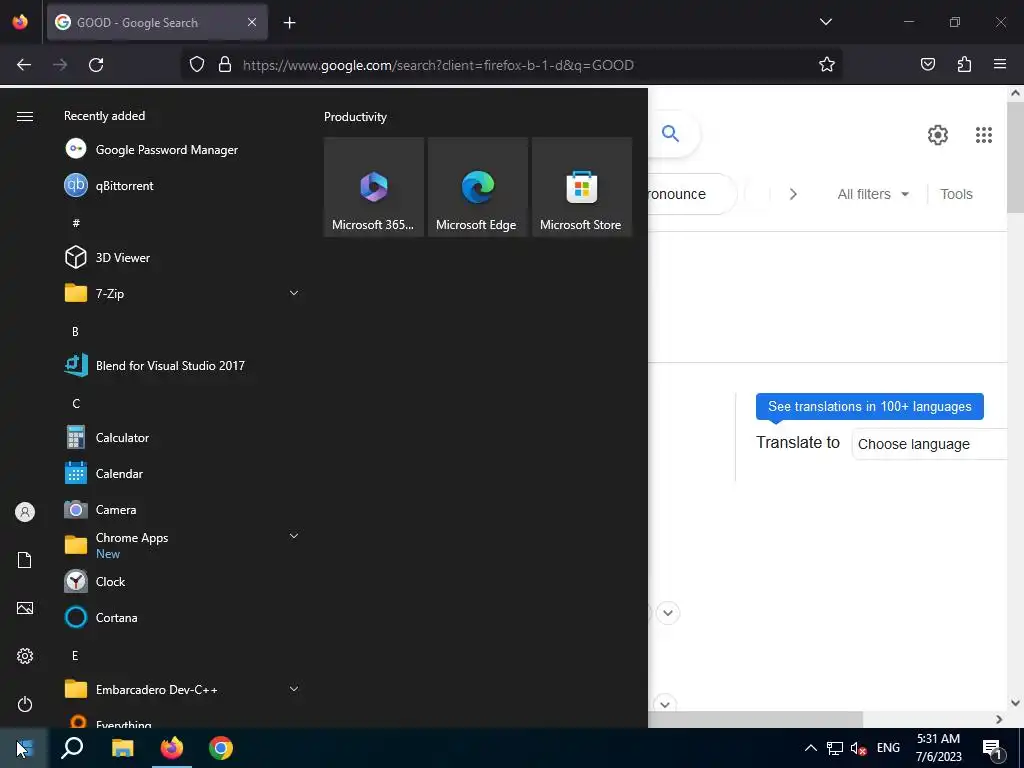Open the Firefox Extensions menu
The width and height of the screenshot is (1024, 768).
click(x=964, y=64)
